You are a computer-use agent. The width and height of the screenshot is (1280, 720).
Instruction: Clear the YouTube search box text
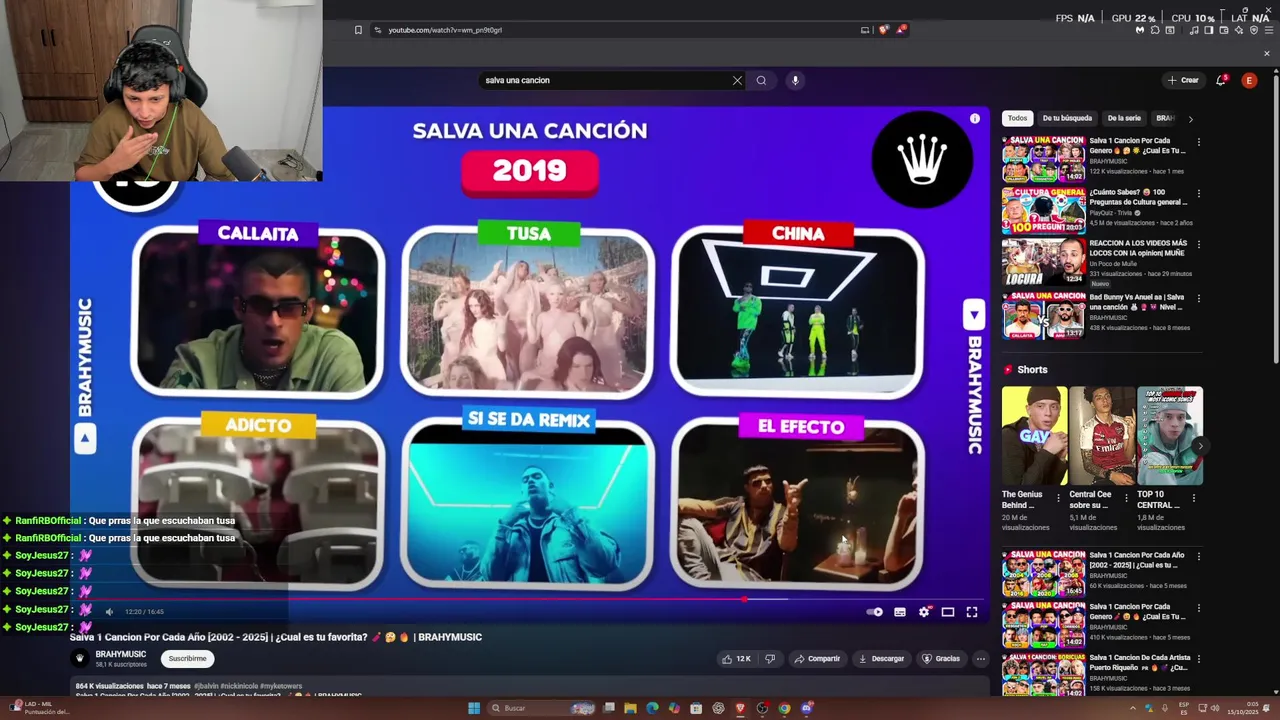coord(737,80)
